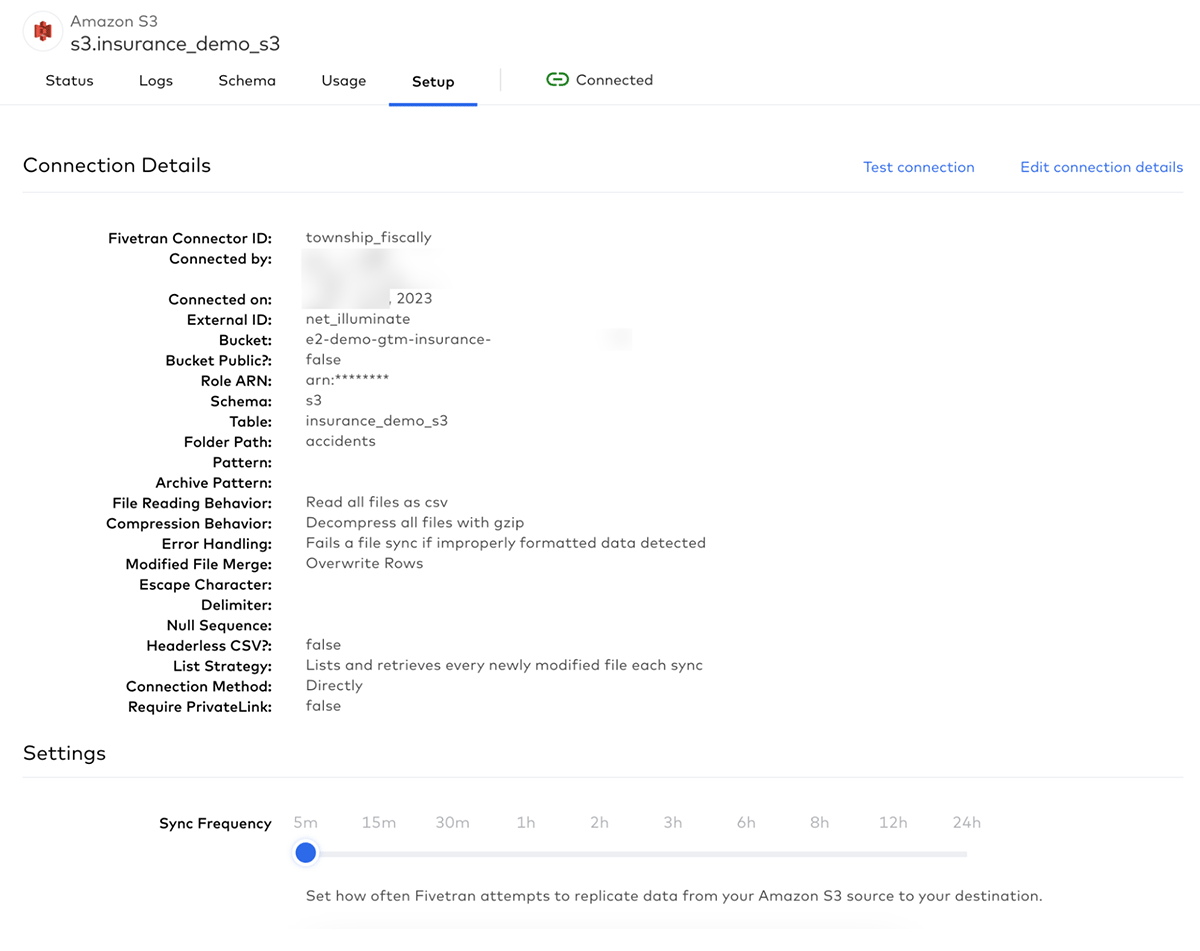View the Schema tab

tap(246, 81)
